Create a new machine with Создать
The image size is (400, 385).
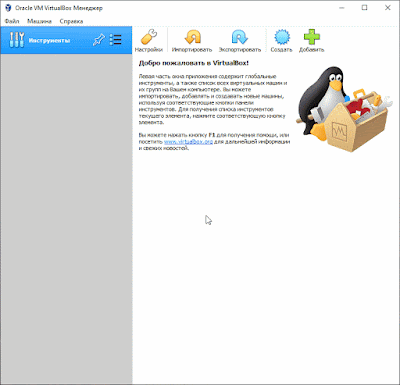click(282, 40)
